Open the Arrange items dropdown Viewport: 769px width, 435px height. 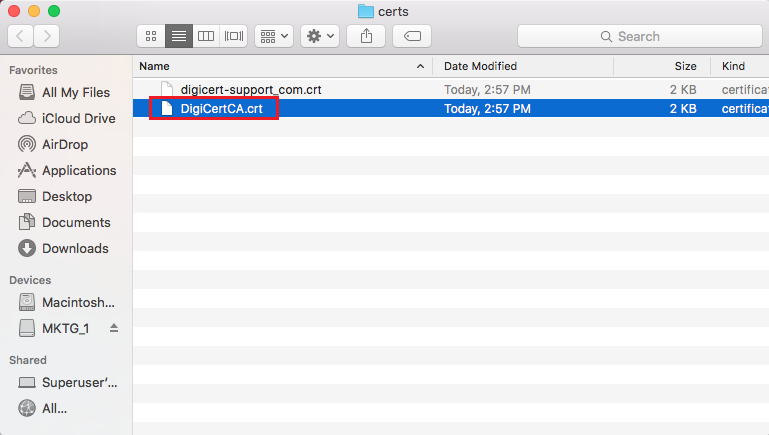coord(273,36)
